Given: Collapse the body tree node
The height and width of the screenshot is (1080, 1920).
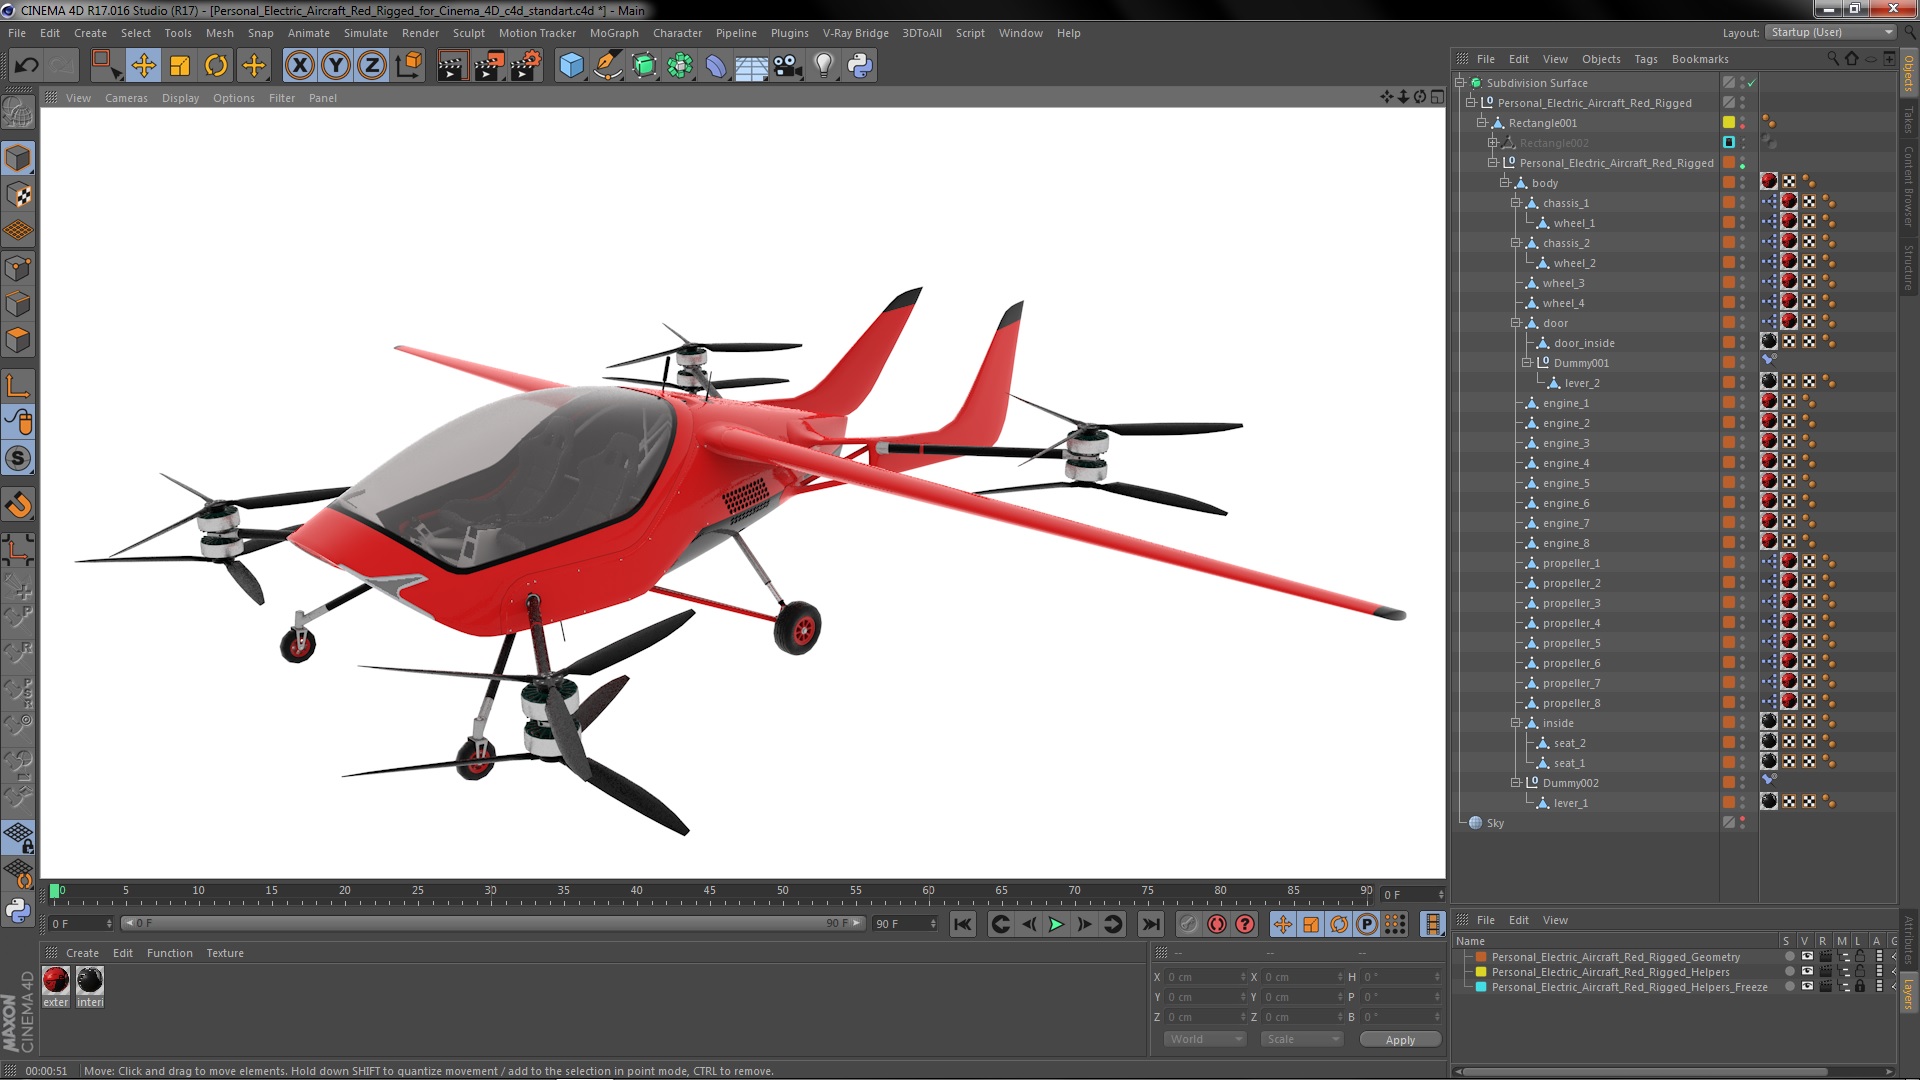Looking at the screenshot, I should [1504, 183].
